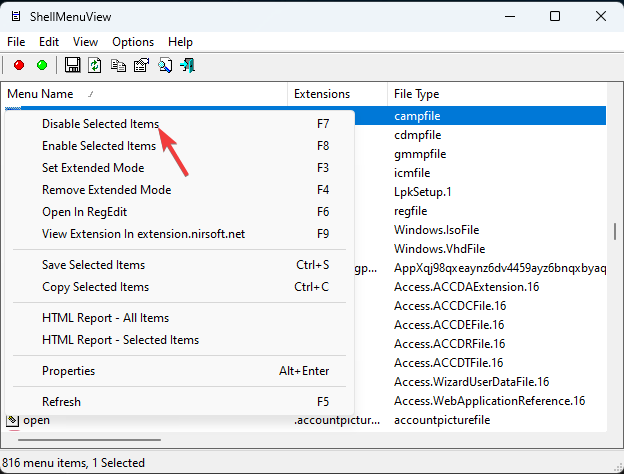Click the Refresh toolbar icon
This screenshot has height=474, width=624.
[95, 65]
